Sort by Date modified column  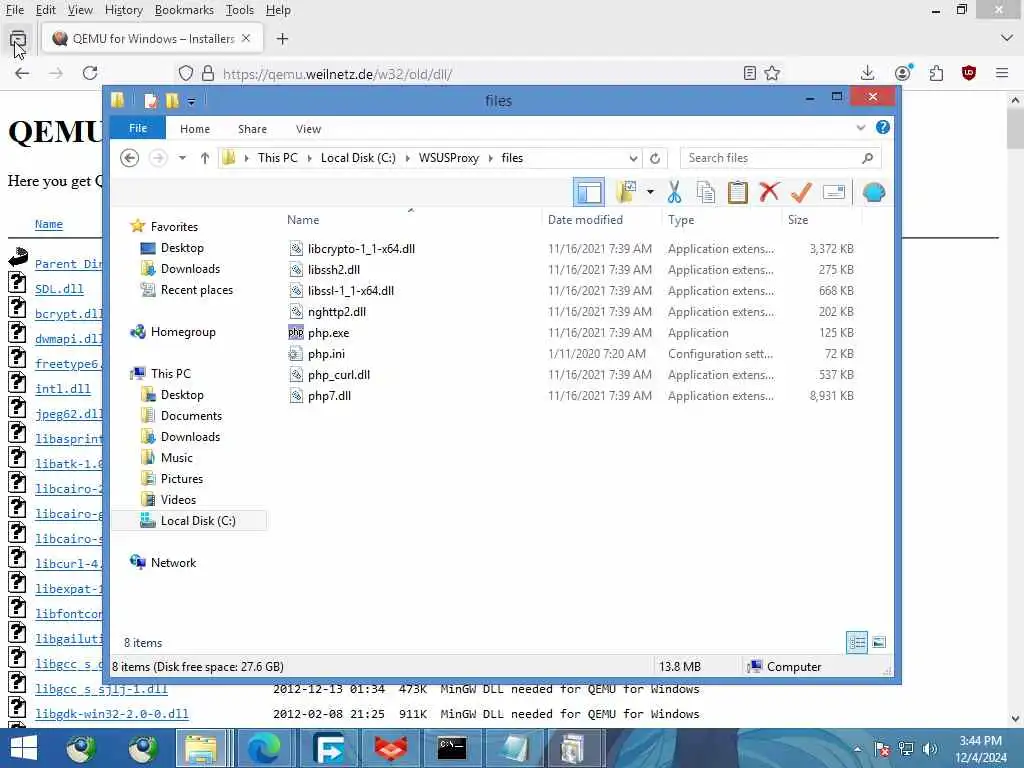pos(585,220)
